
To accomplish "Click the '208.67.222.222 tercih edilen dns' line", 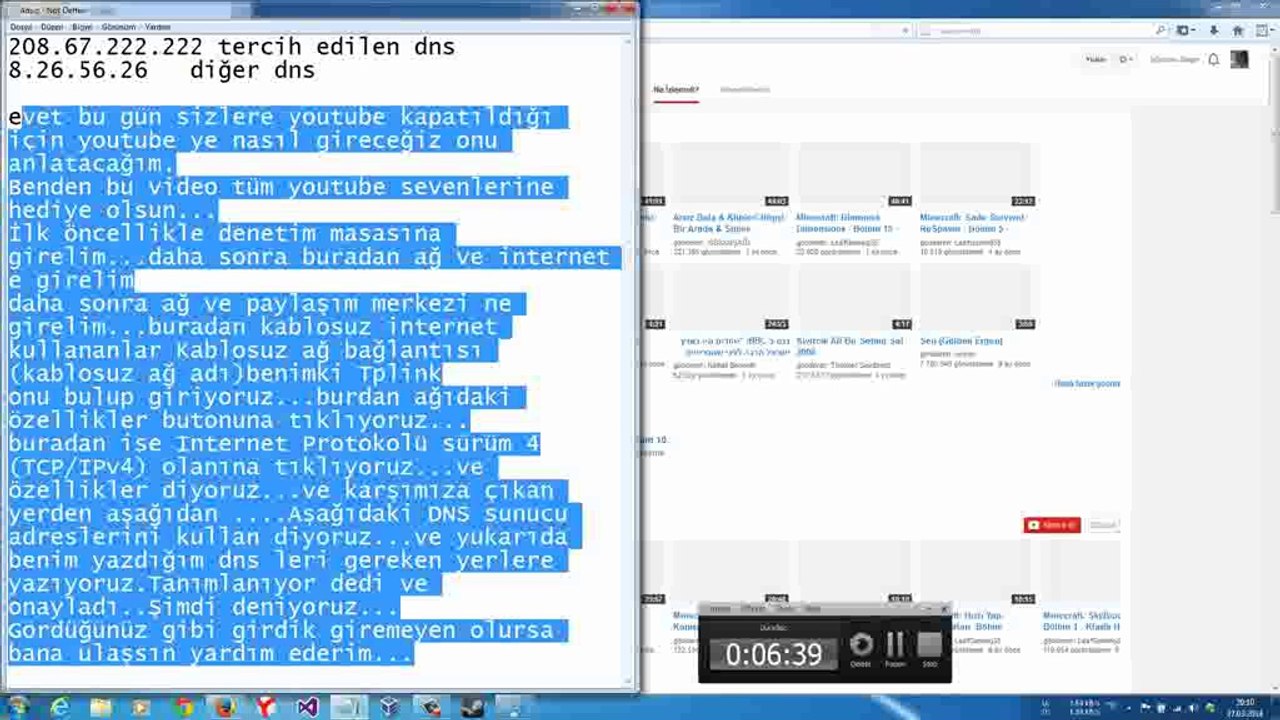I will (x=232, y=46).
